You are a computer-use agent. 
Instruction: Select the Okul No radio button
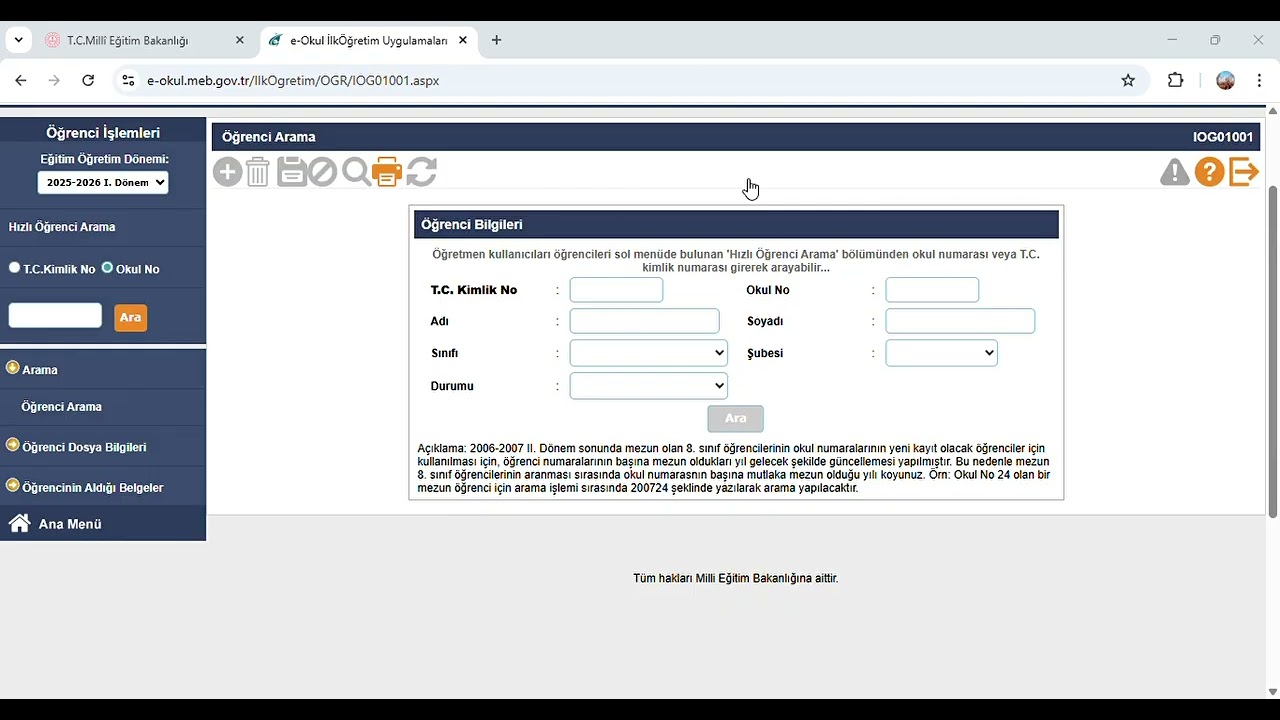107,268
